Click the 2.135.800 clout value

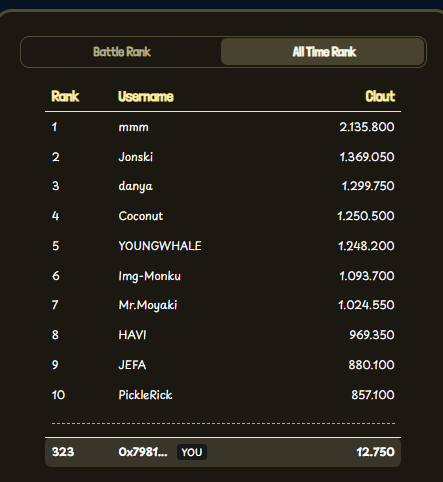click(x=367, y=127)
